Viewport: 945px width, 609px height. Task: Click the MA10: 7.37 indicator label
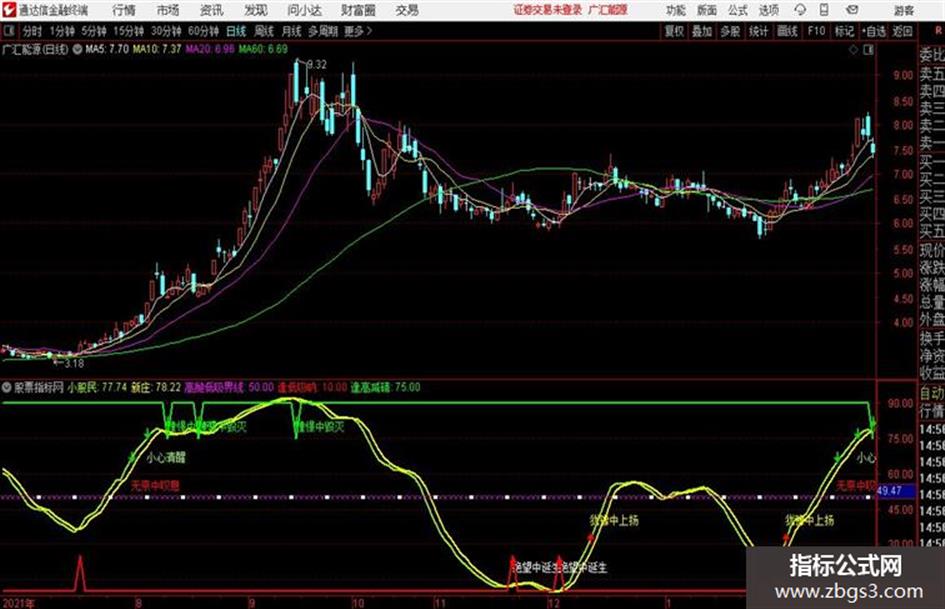pyautogui.click(x=157, y=49)
